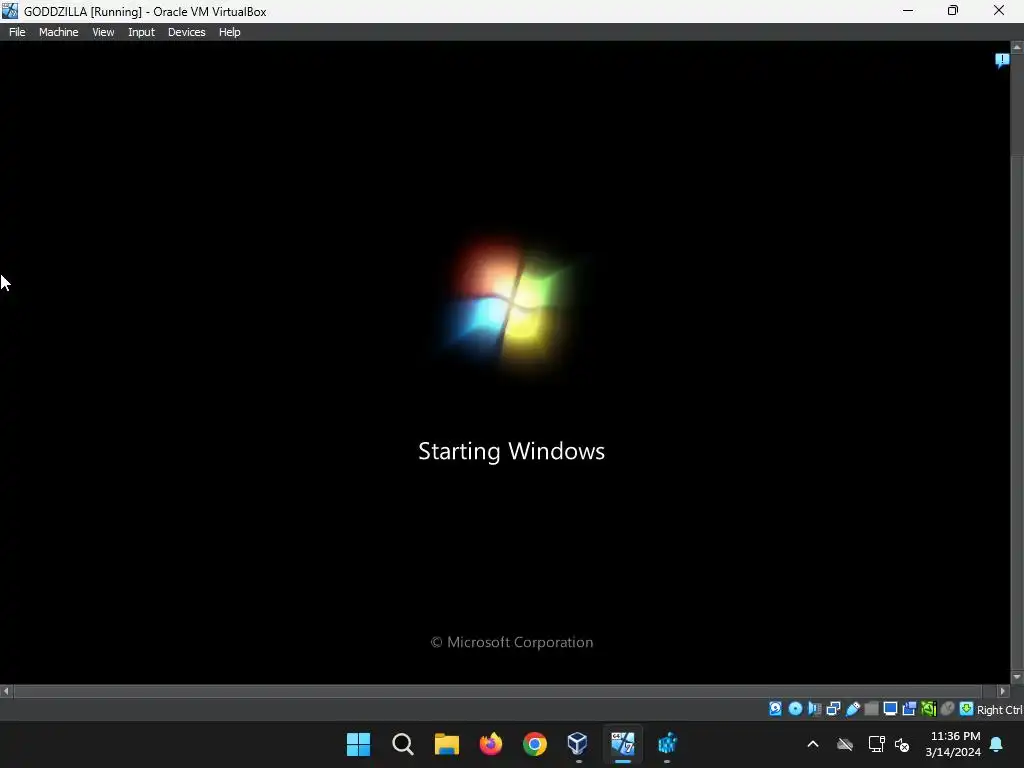Open the Help menu
The height and width of the screenshot is (768, 1024).
coord(229,32)
